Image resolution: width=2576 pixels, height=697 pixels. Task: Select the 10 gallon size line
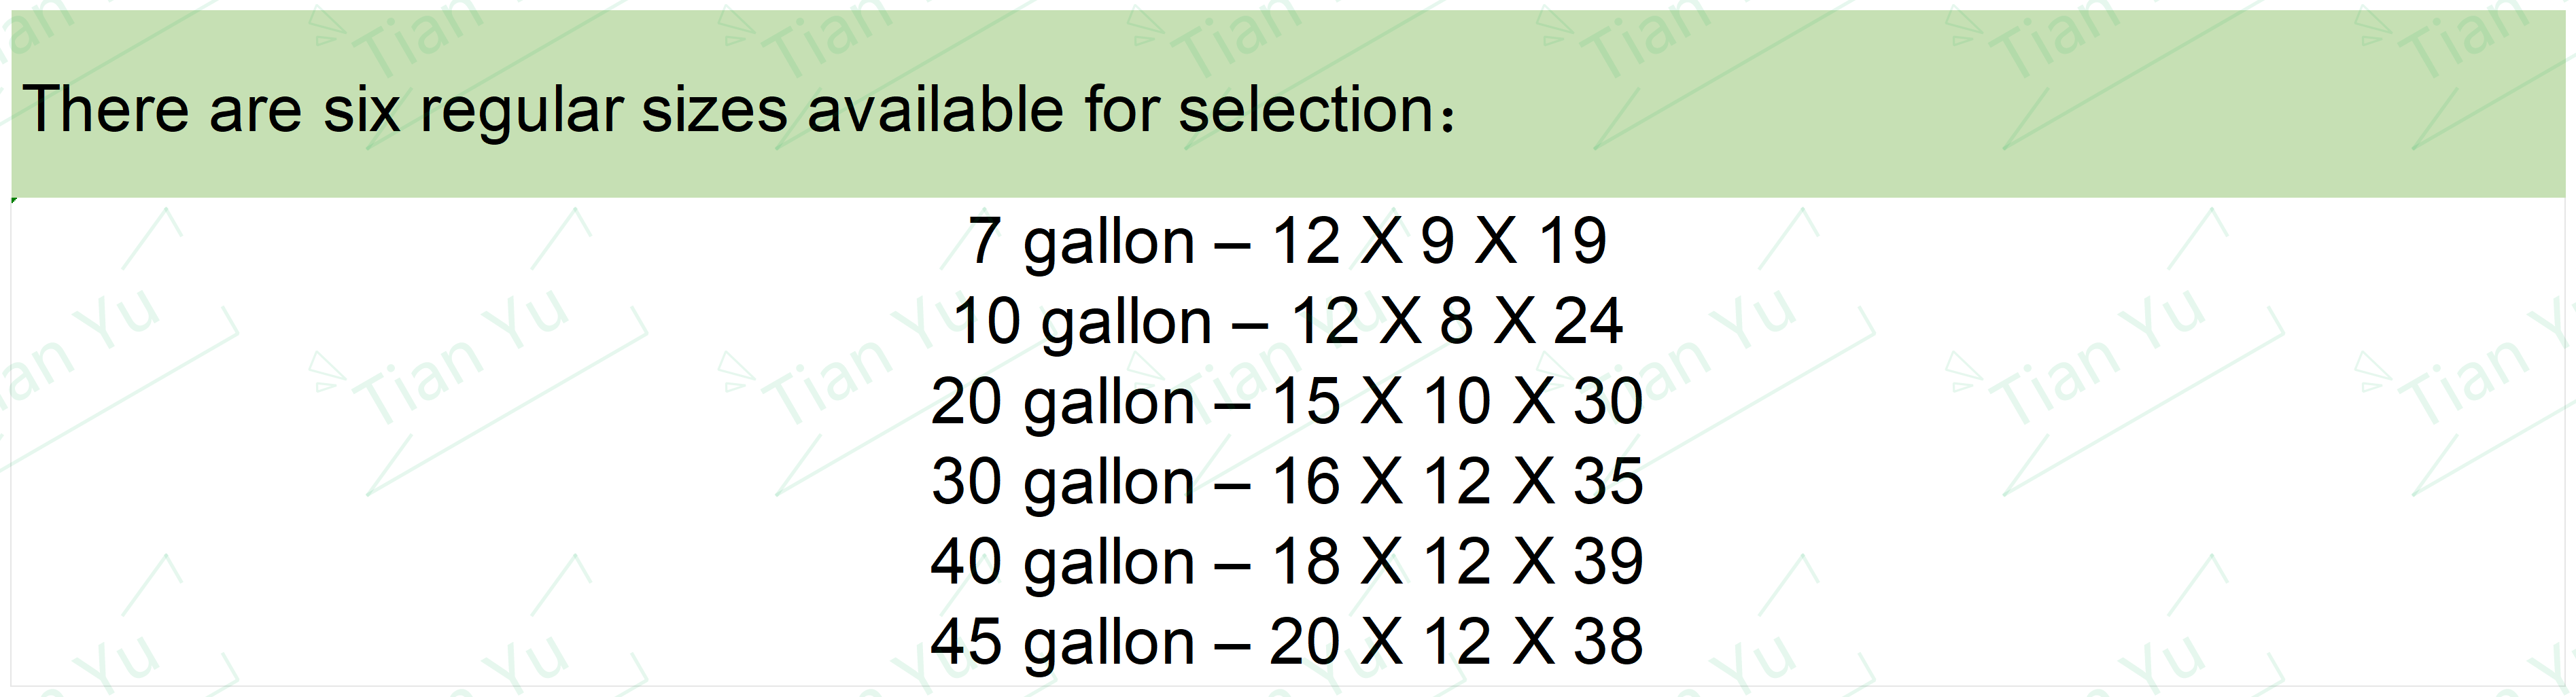(1287, 323)
